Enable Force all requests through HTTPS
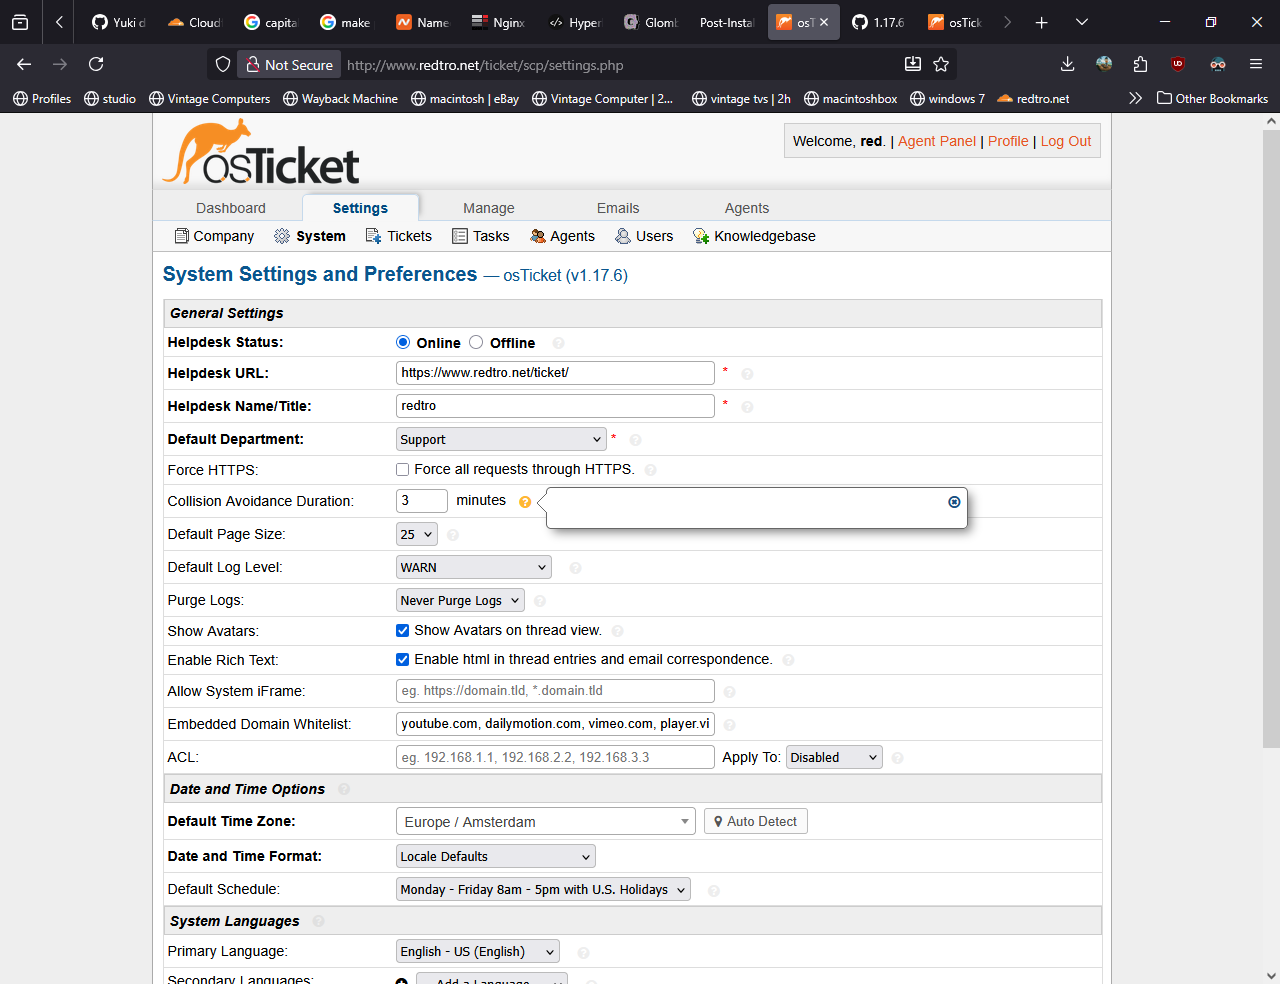The height and width of the screenshot is (984, 1280). [x=403, y=470]
